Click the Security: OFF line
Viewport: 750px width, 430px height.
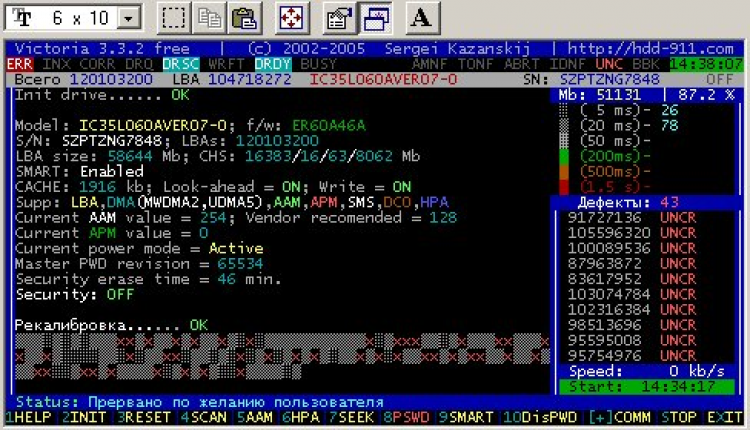75,294
